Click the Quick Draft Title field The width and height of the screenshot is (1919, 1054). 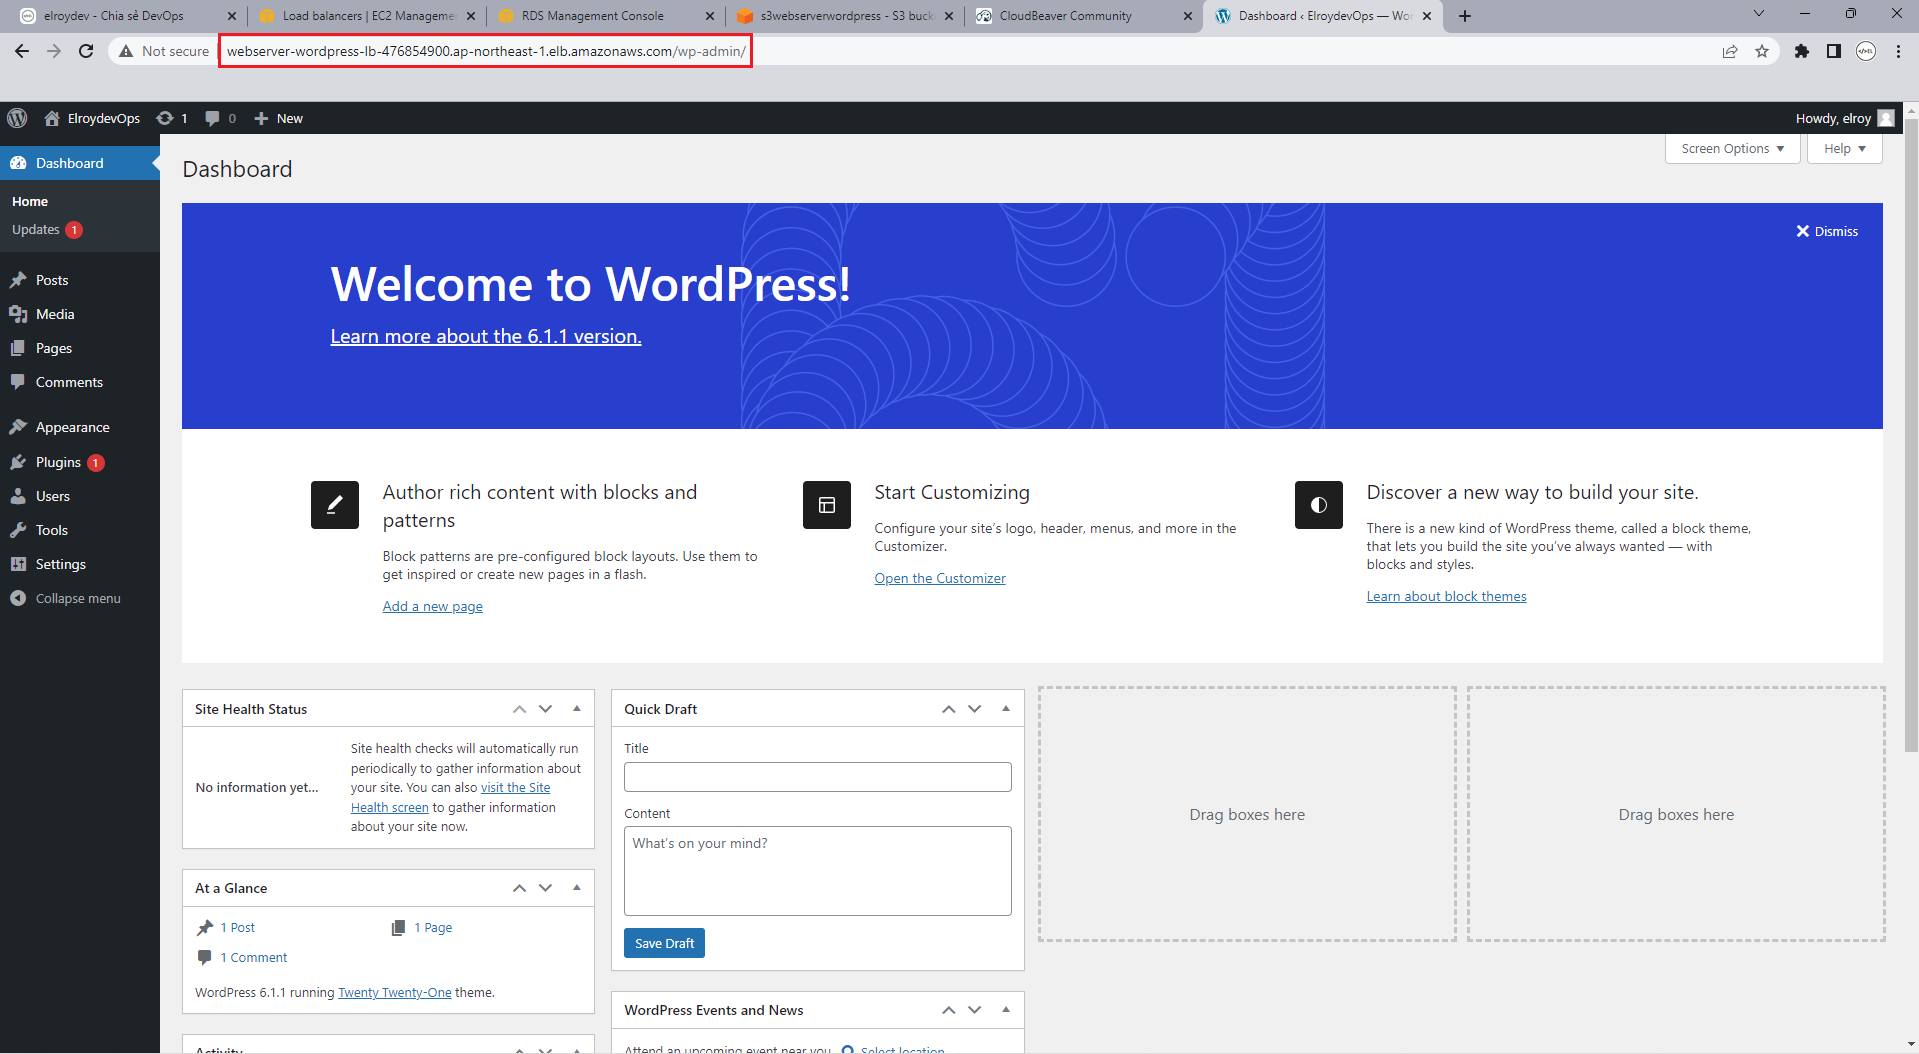click(x=818, y=777)
